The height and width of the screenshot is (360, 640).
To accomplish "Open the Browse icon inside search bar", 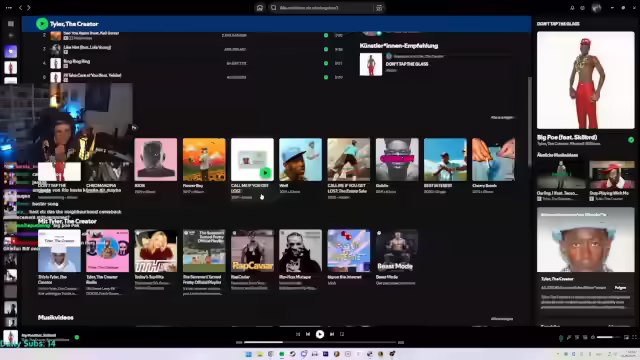I will [379, 8].
